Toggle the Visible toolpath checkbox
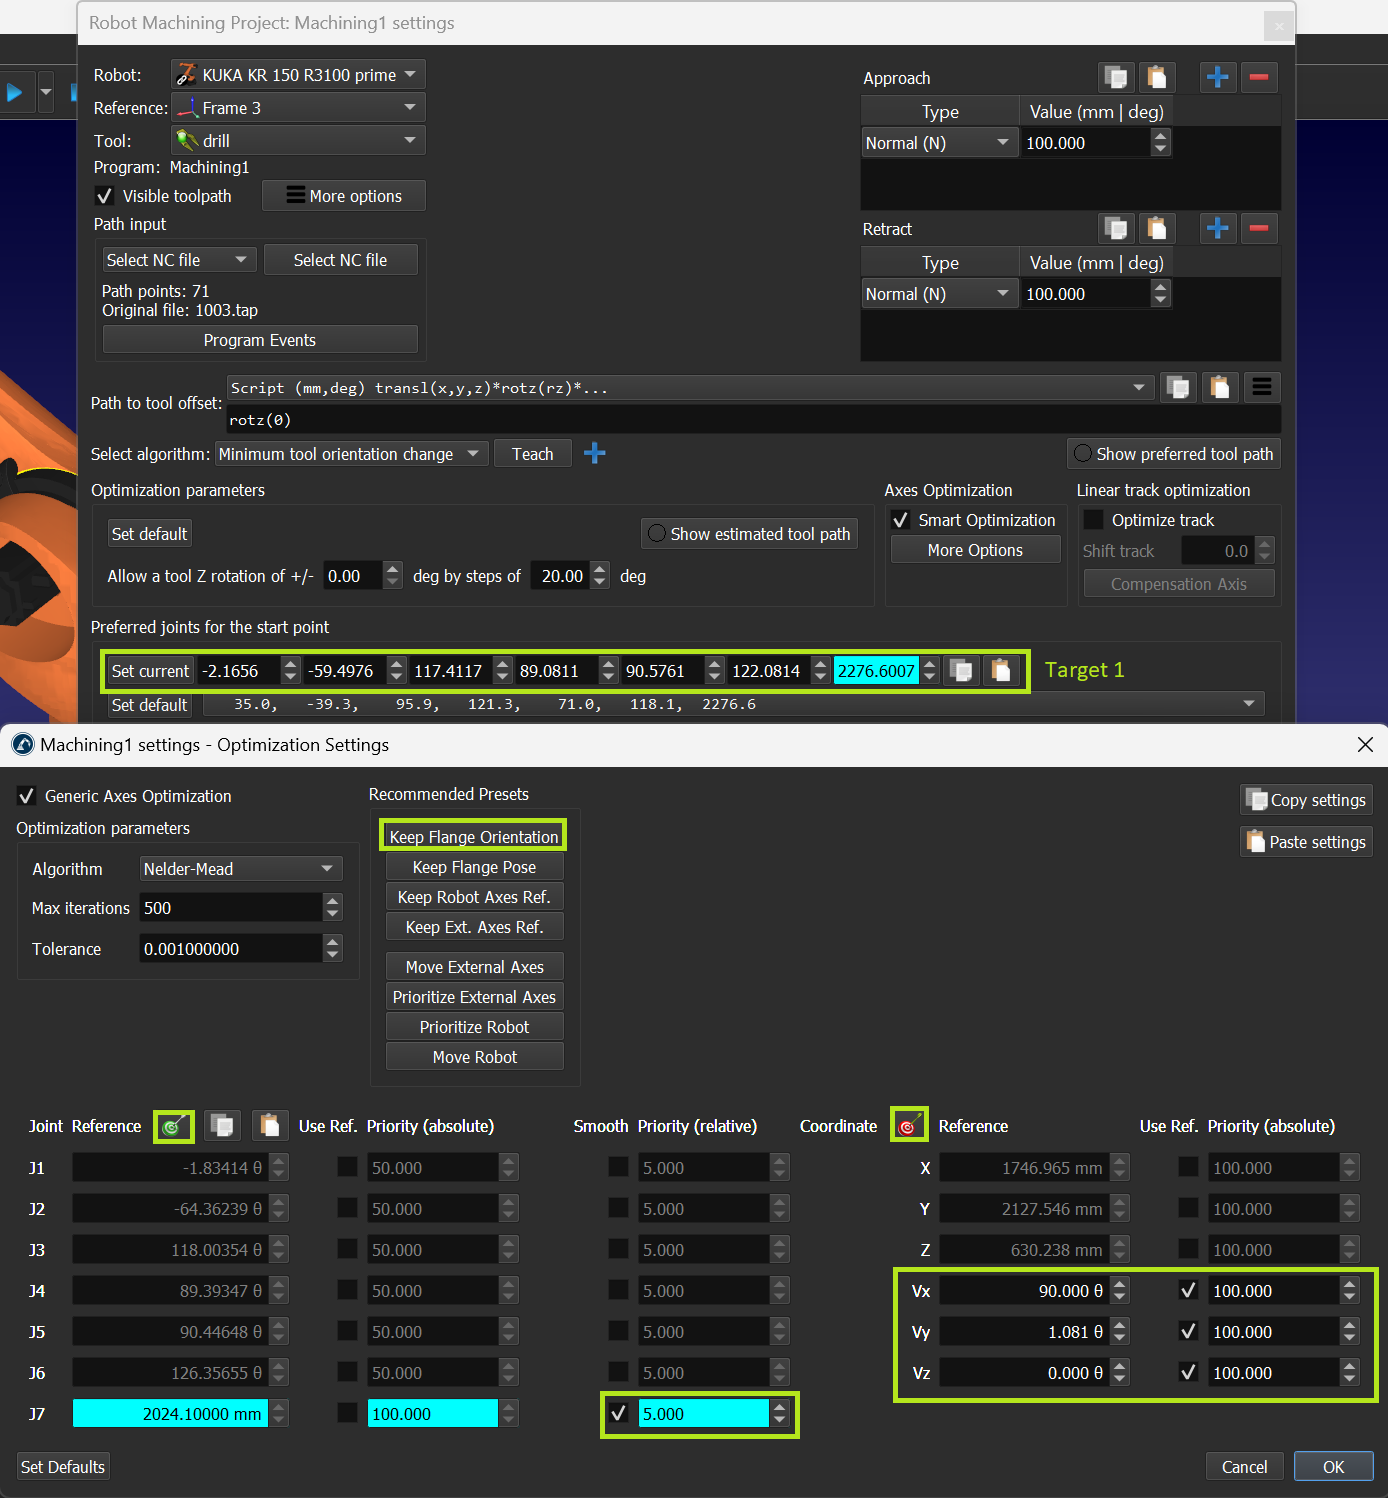The height and width of the screenshot is (1498, 1388). (105, 196)
